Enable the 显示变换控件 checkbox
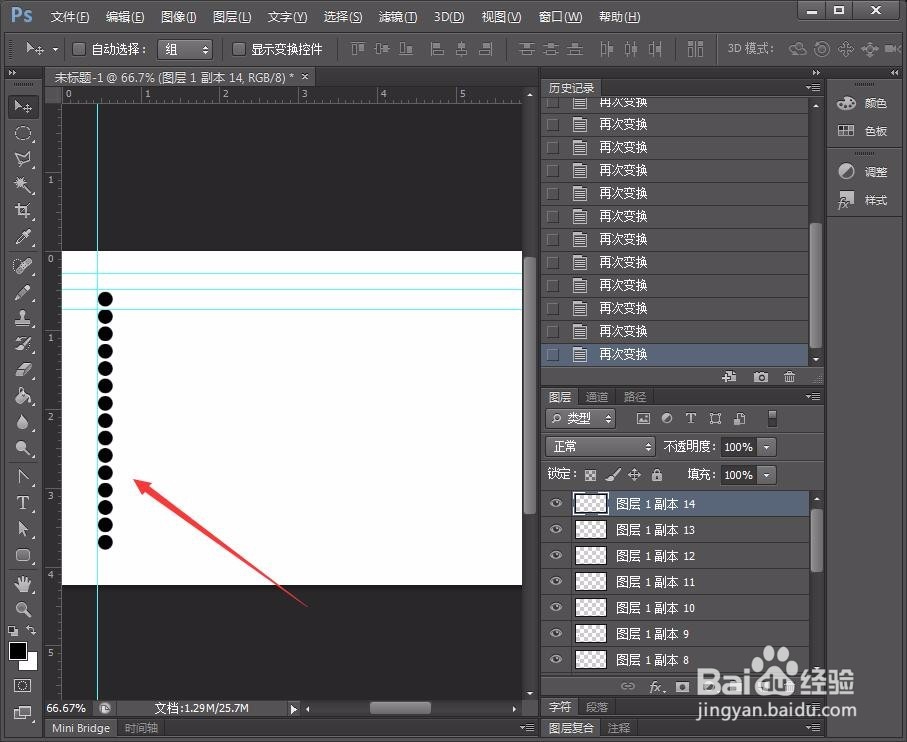Image resolution: width=907 pixels, height=742 pixels. pyautogui.click(x=238, y=49)
